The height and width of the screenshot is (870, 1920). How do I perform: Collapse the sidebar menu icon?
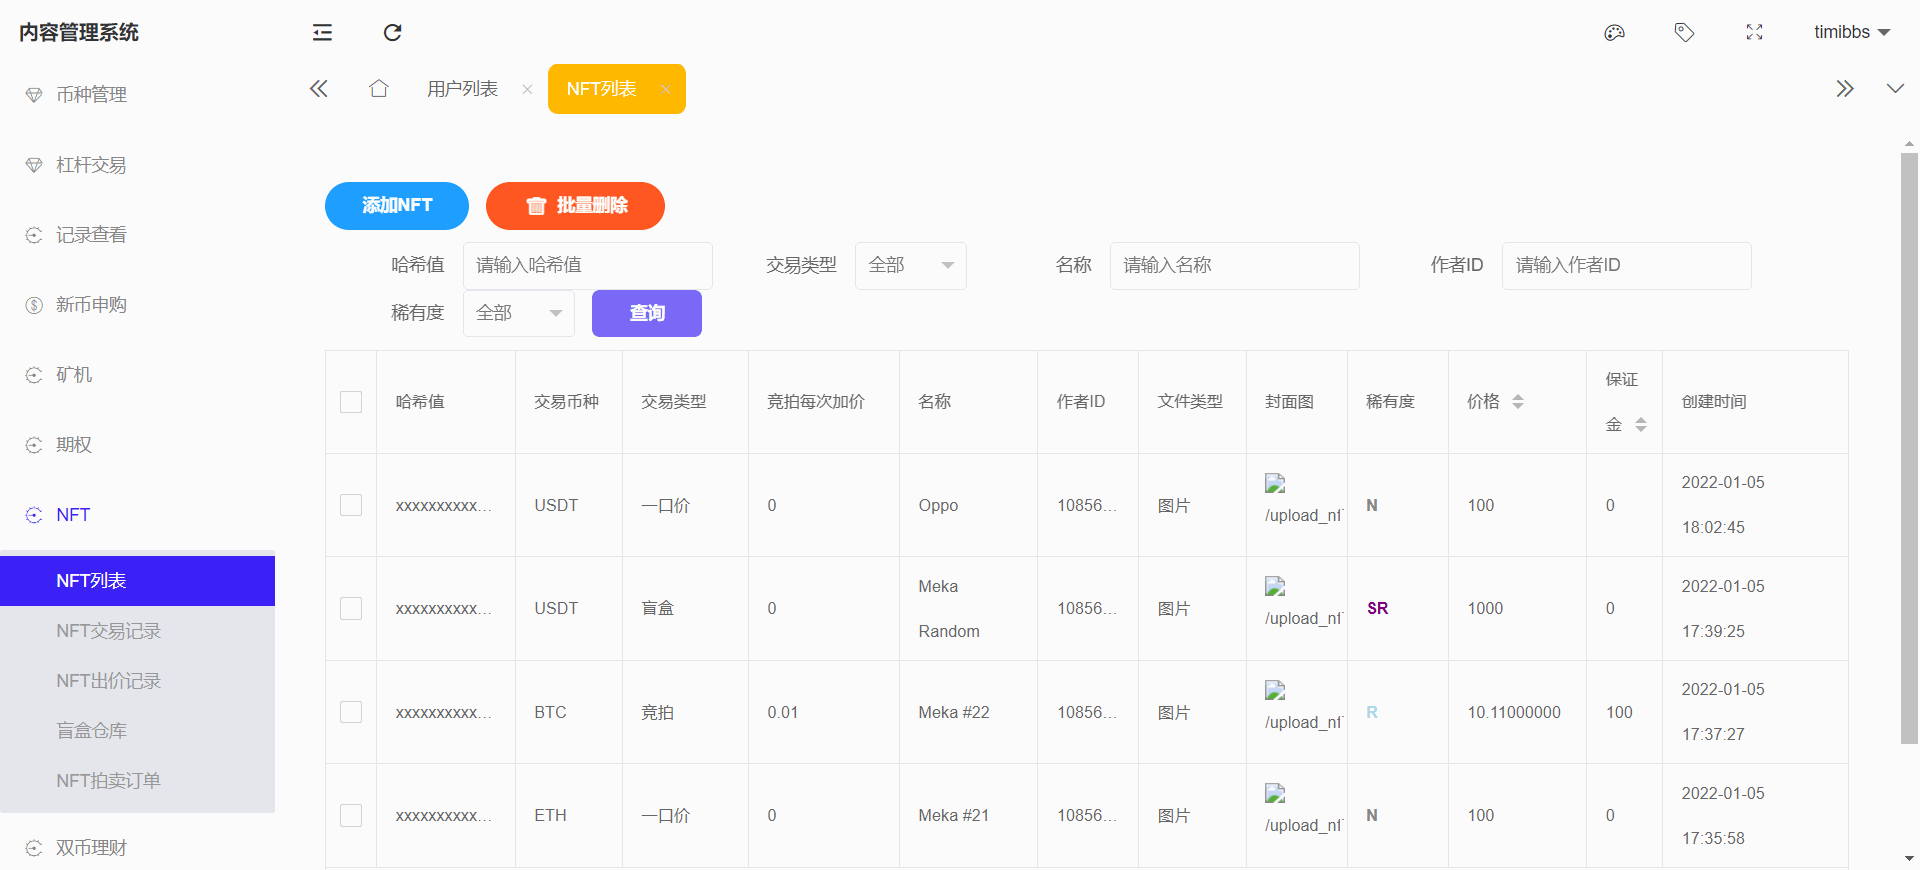322,33
